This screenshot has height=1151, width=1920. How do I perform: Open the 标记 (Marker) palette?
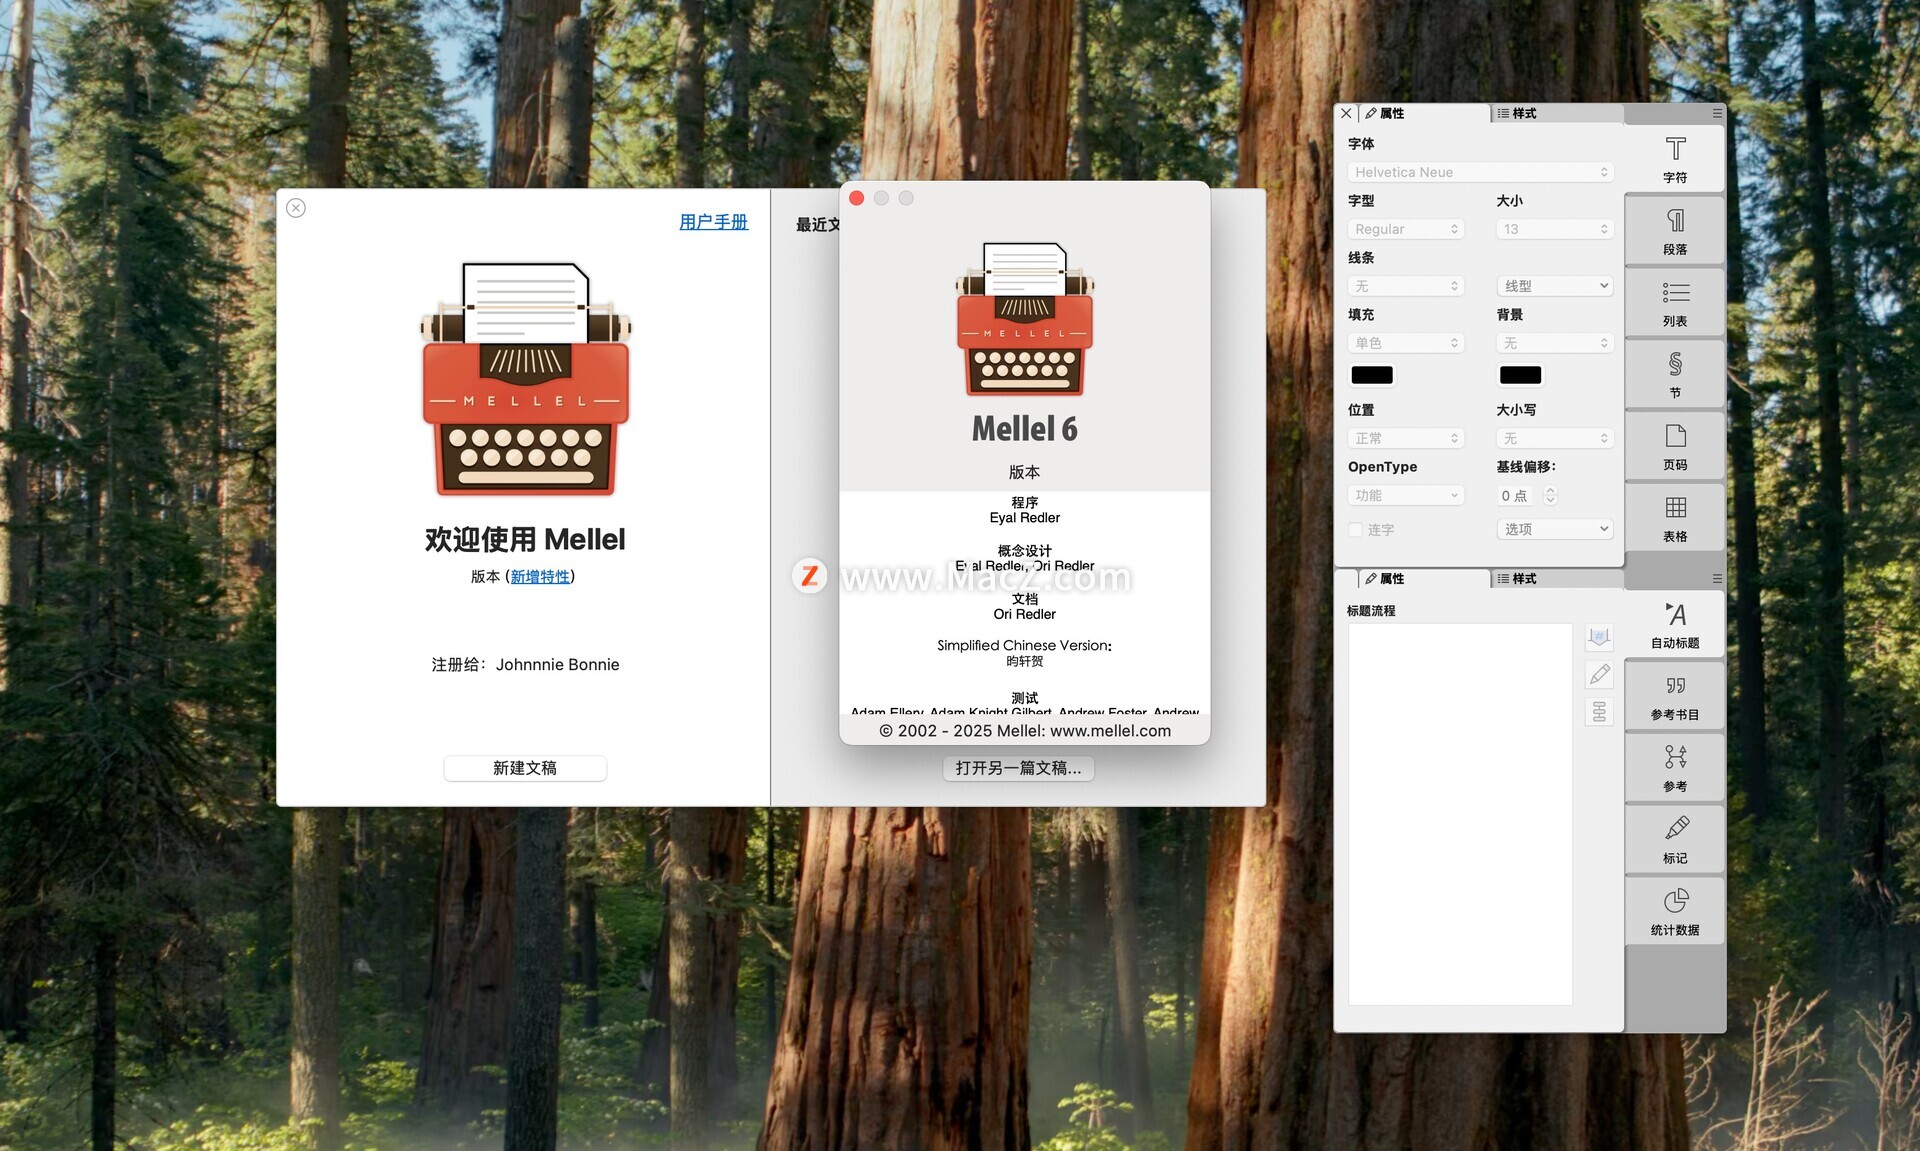click(1675, 840)
